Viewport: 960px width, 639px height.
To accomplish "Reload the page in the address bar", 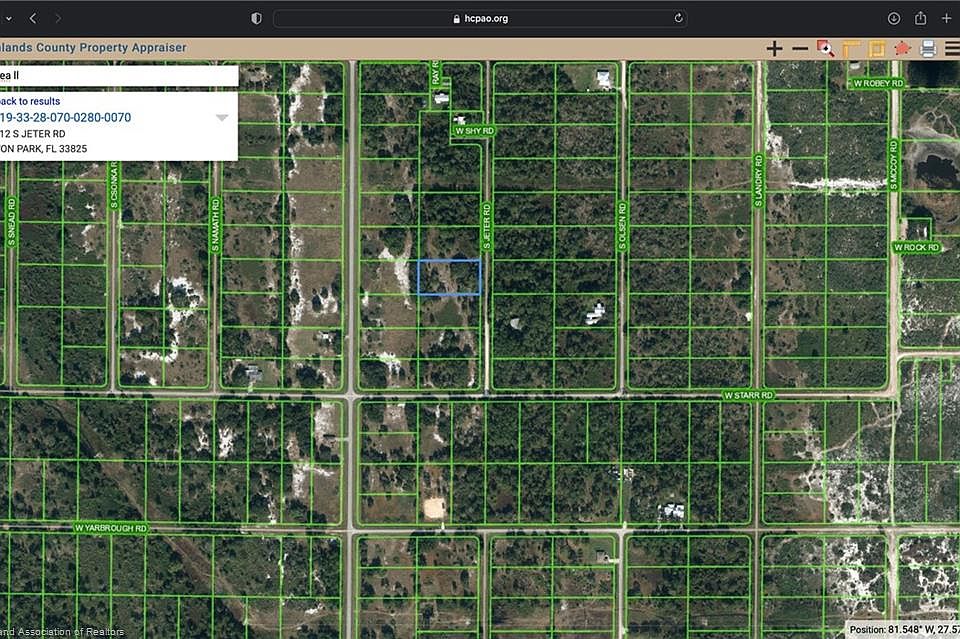I will (x=679, y=18).
